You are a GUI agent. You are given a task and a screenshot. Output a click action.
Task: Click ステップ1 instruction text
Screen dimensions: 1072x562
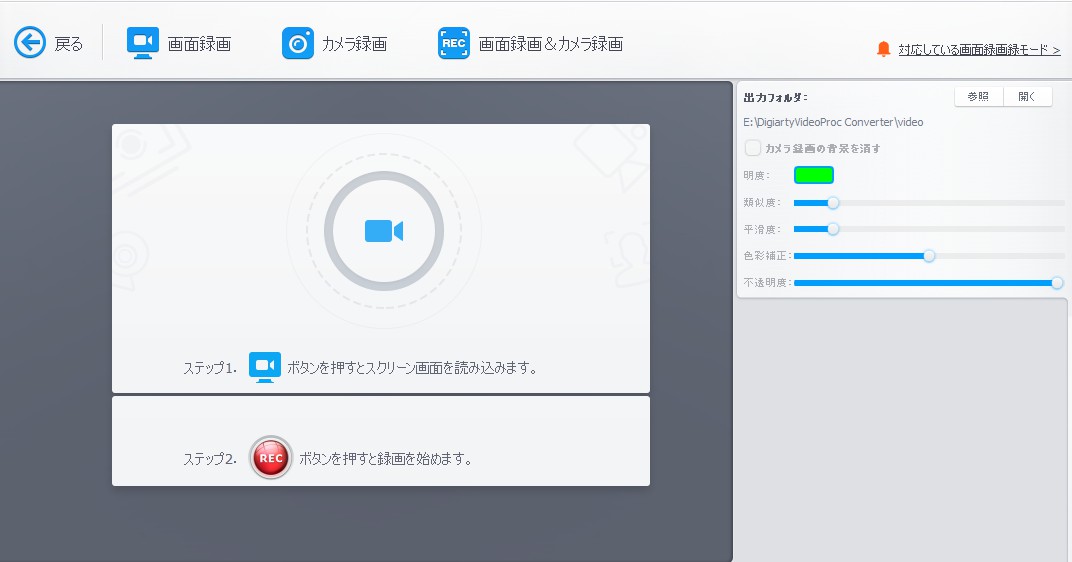412,368
